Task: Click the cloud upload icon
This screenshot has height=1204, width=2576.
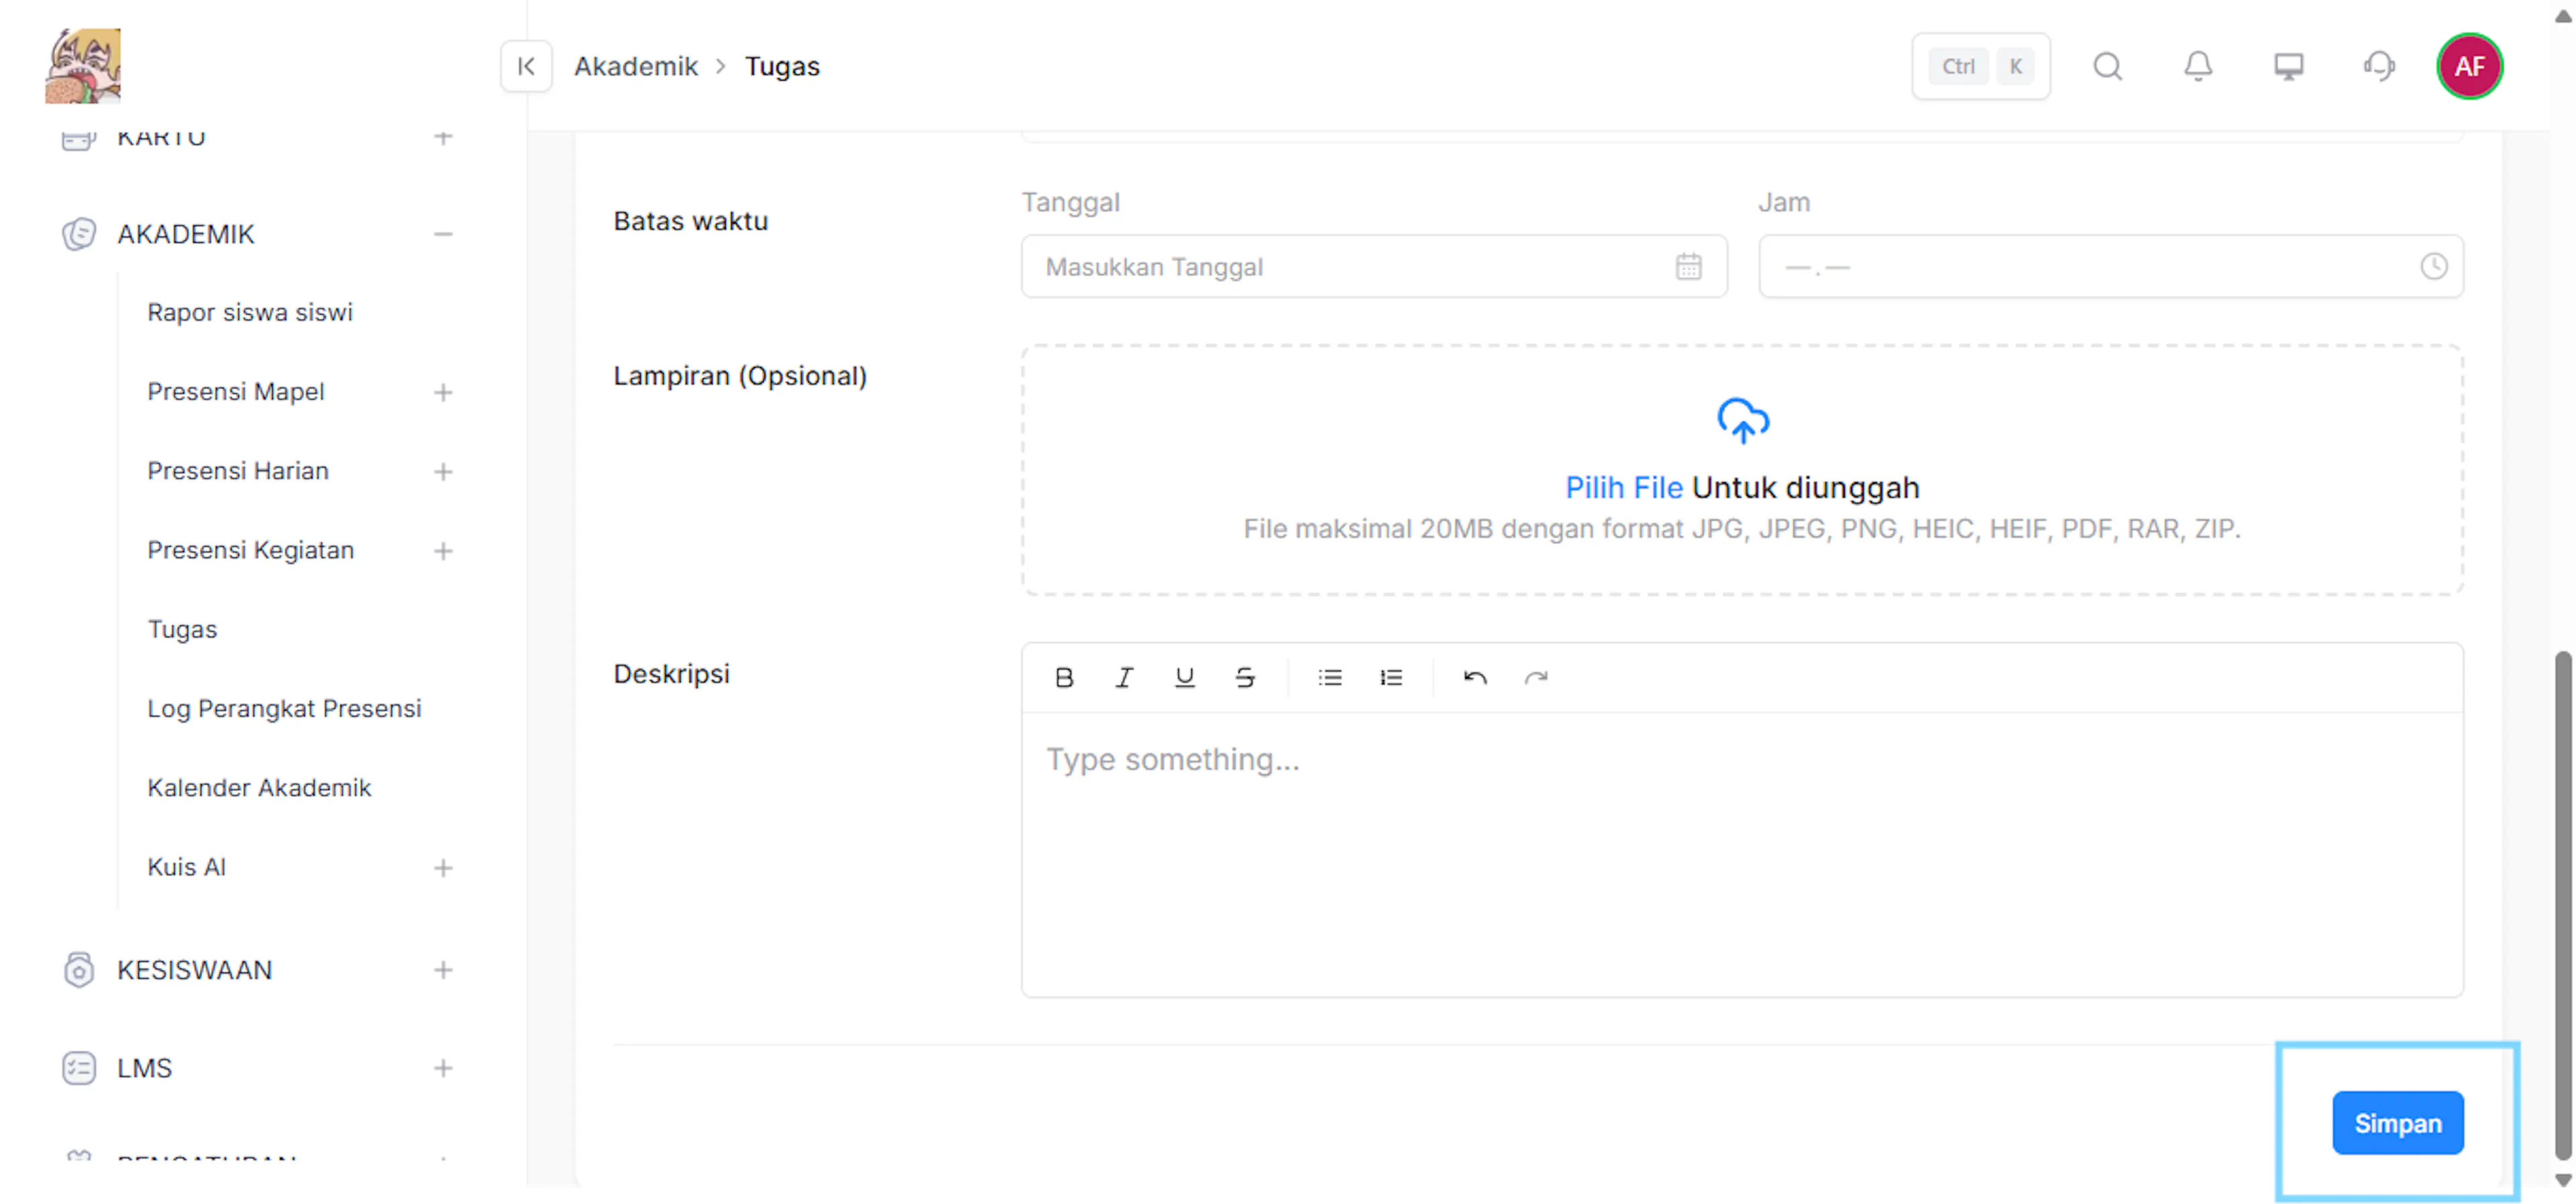Action: pyautogui.click(x=1742, y=421)
